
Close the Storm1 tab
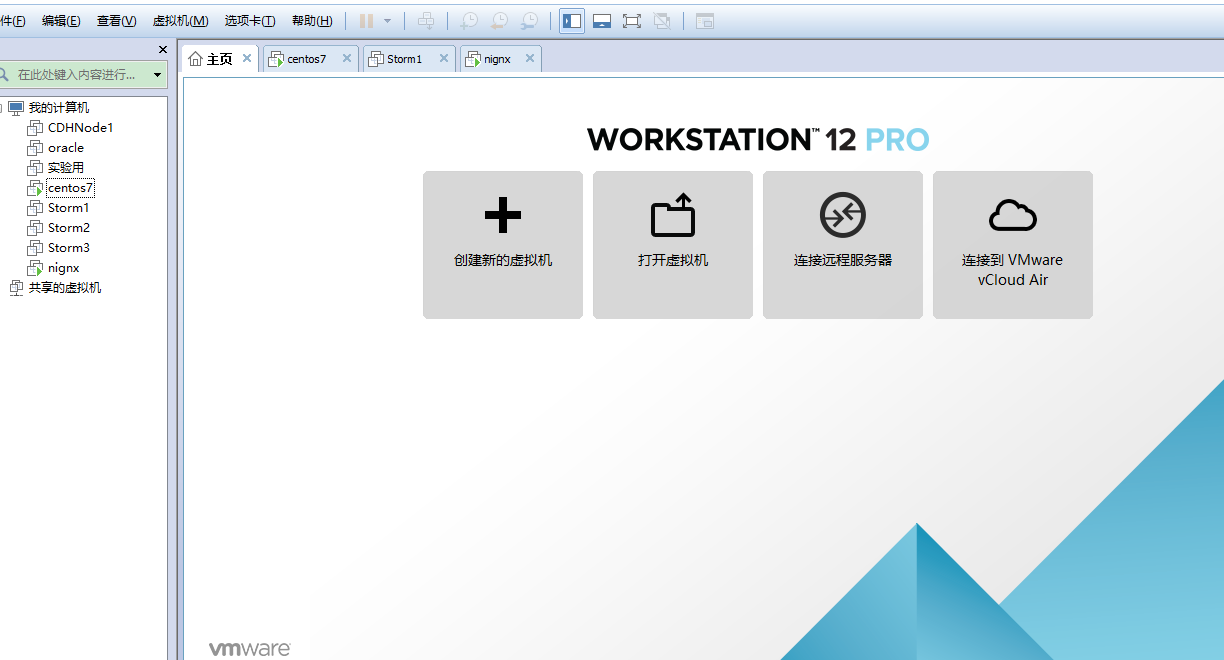(444, 58)
